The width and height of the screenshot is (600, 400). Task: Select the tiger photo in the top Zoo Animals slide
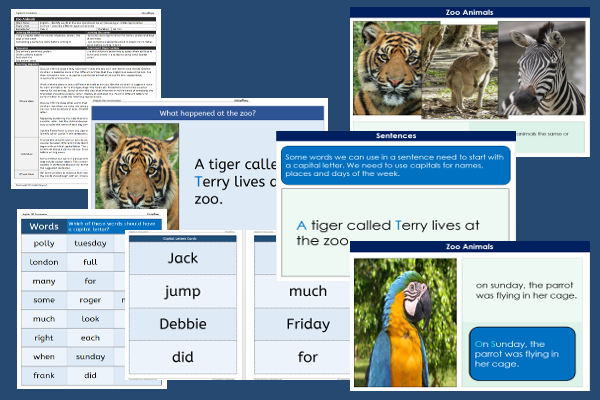pyautogui.click(x=387, y=68)
